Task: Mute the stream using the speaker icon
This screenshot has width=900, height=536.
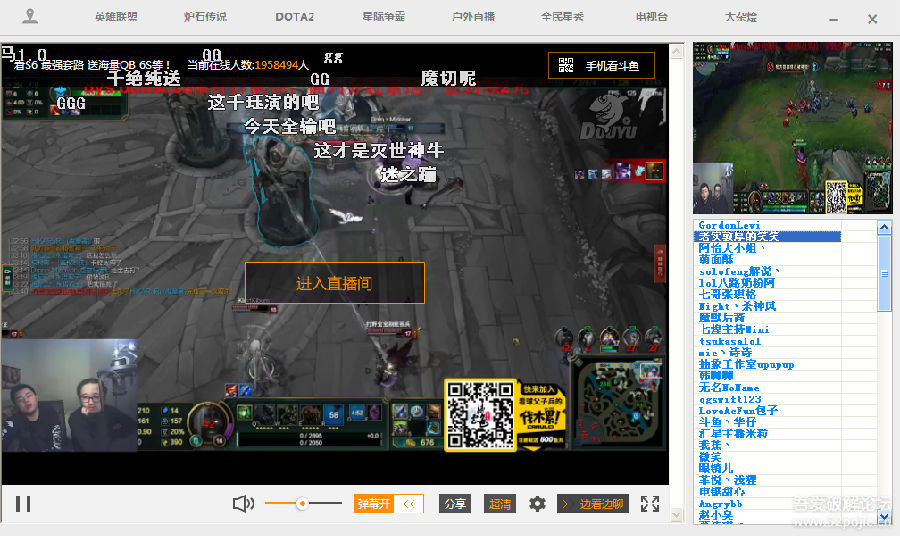Action: 243,504
